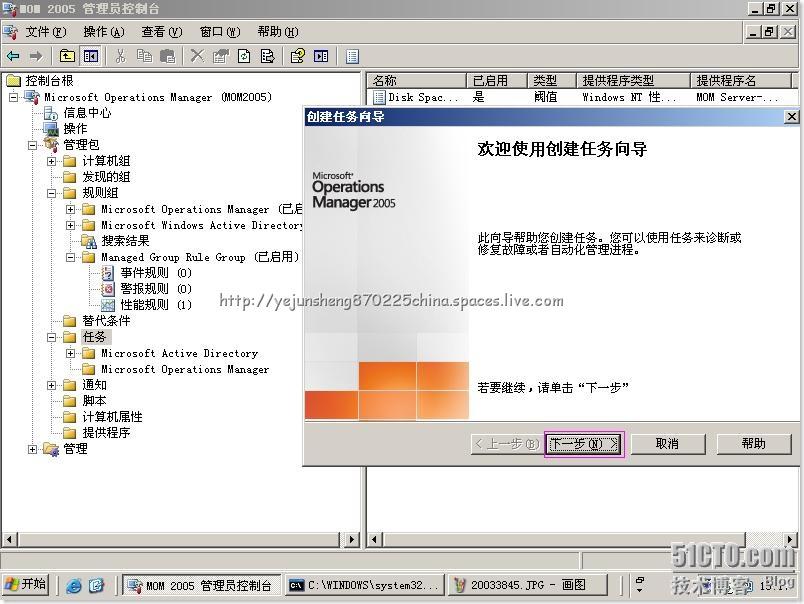This screenshot has height=604, width=804.
Task: Click the Paste toolbar icon
Action: (168, 56)
